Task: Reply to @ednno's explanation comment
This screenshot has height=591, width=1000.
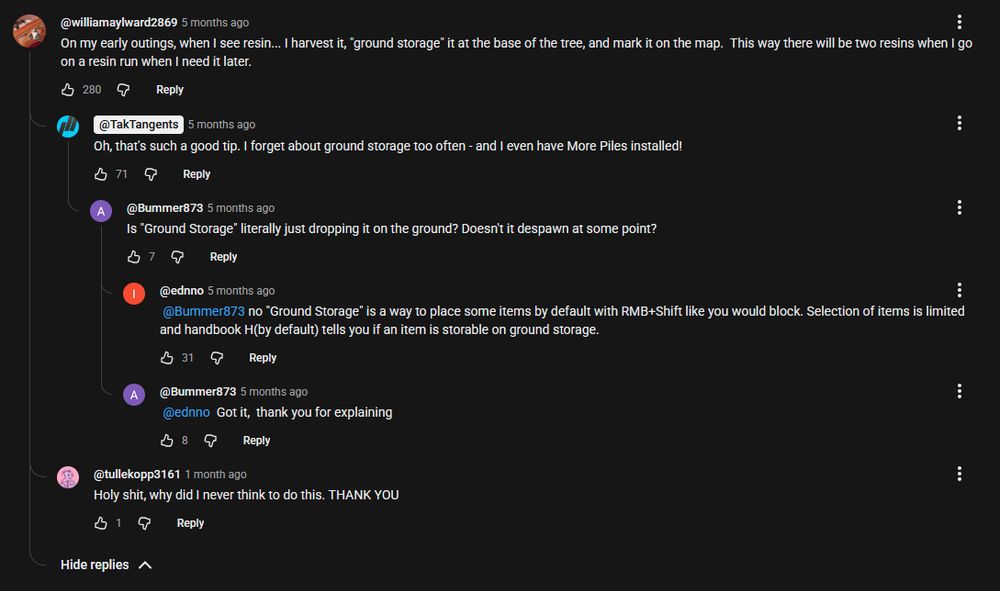Action: [262, 357]
